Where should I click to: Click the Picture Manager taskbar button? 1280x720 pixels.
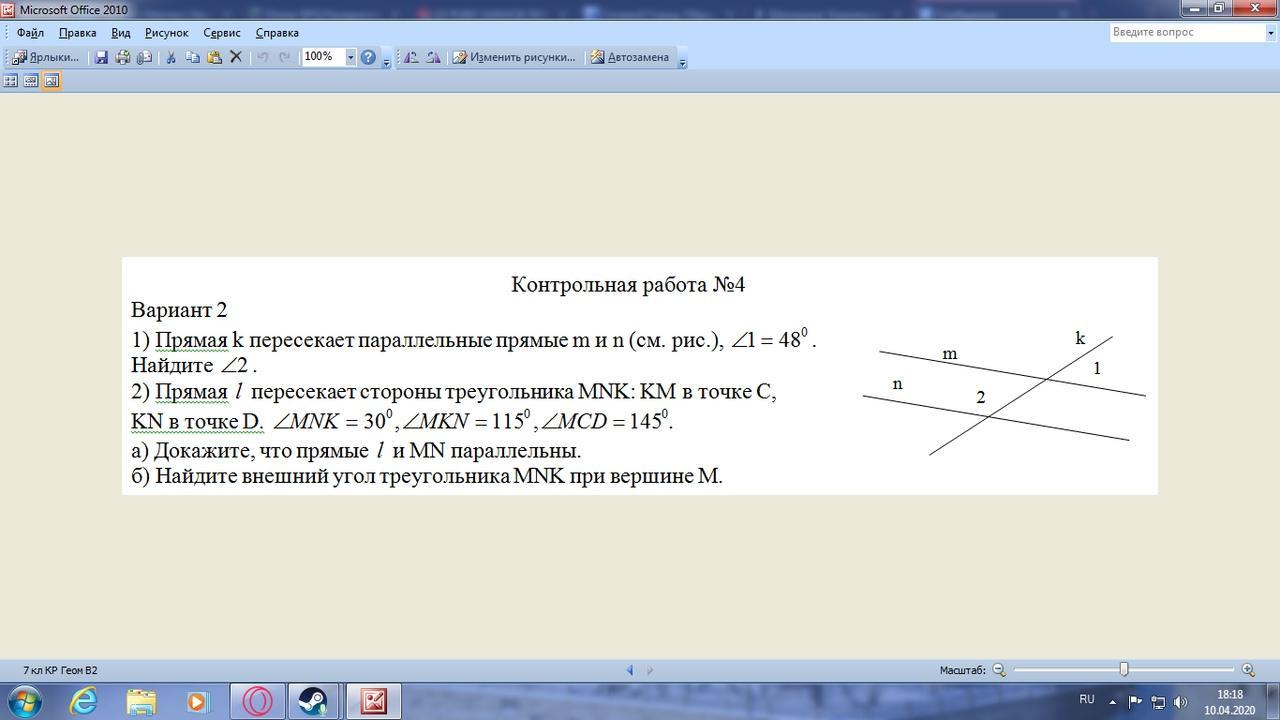click(374, 701)
